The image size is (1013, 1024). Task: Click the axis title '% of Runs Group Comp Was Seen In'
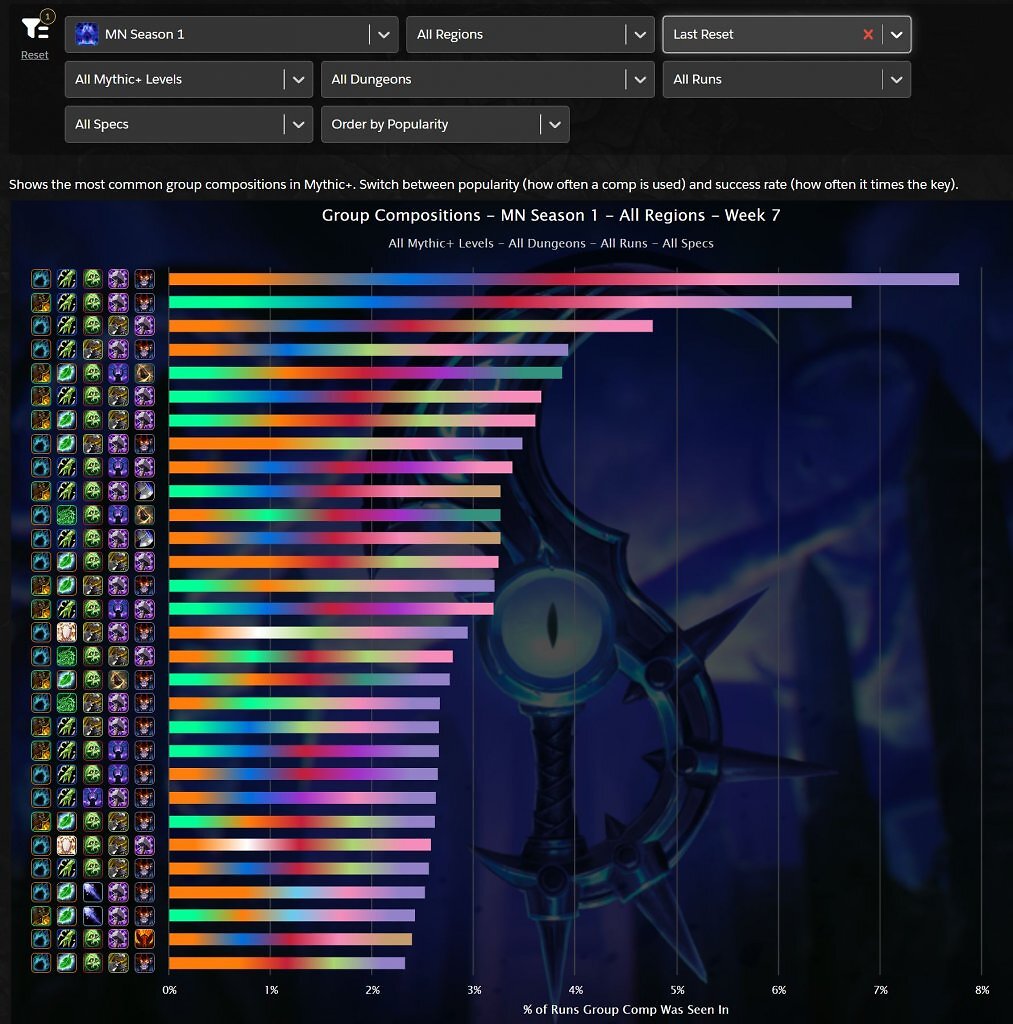click(625, 1009)
